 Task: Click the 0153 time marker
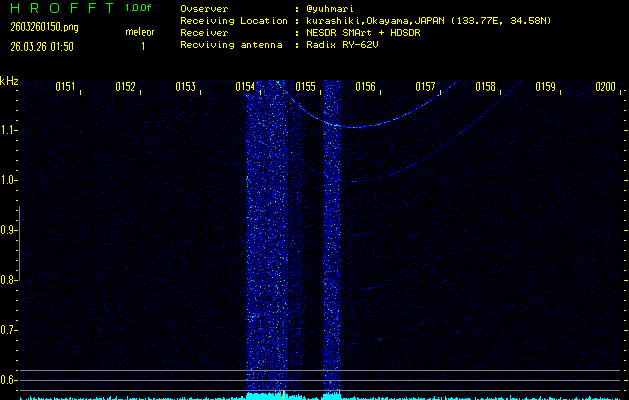tap(185, 87)
